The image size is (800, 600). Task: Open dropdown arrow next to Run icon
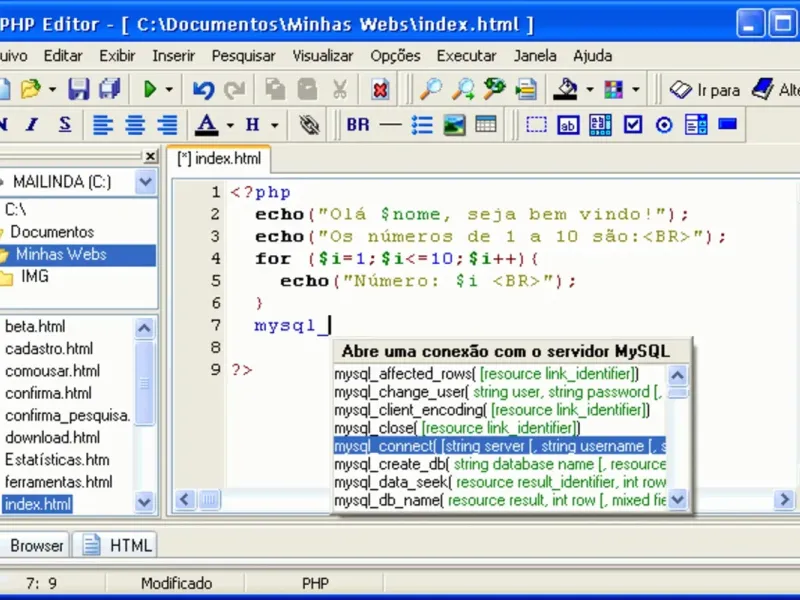169,90
